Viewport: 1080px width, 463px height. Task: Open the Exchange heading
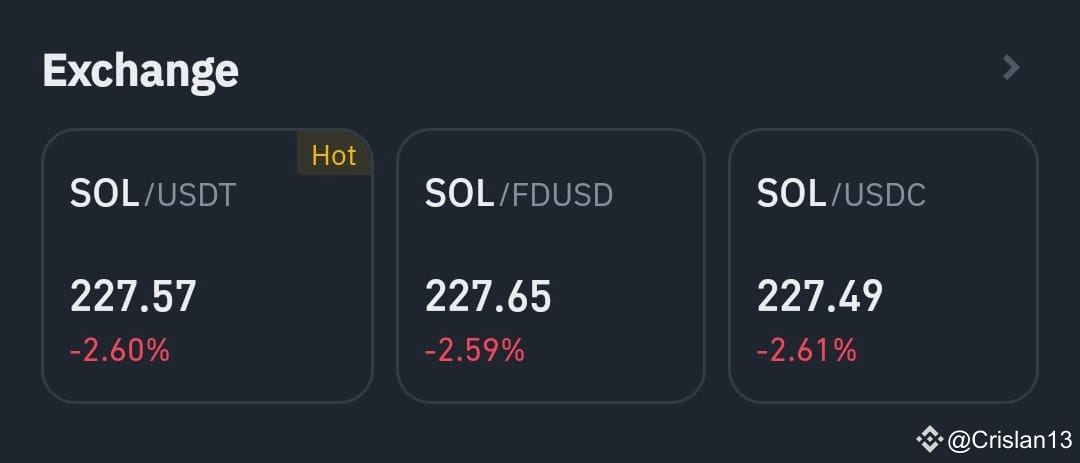(141, 71)
